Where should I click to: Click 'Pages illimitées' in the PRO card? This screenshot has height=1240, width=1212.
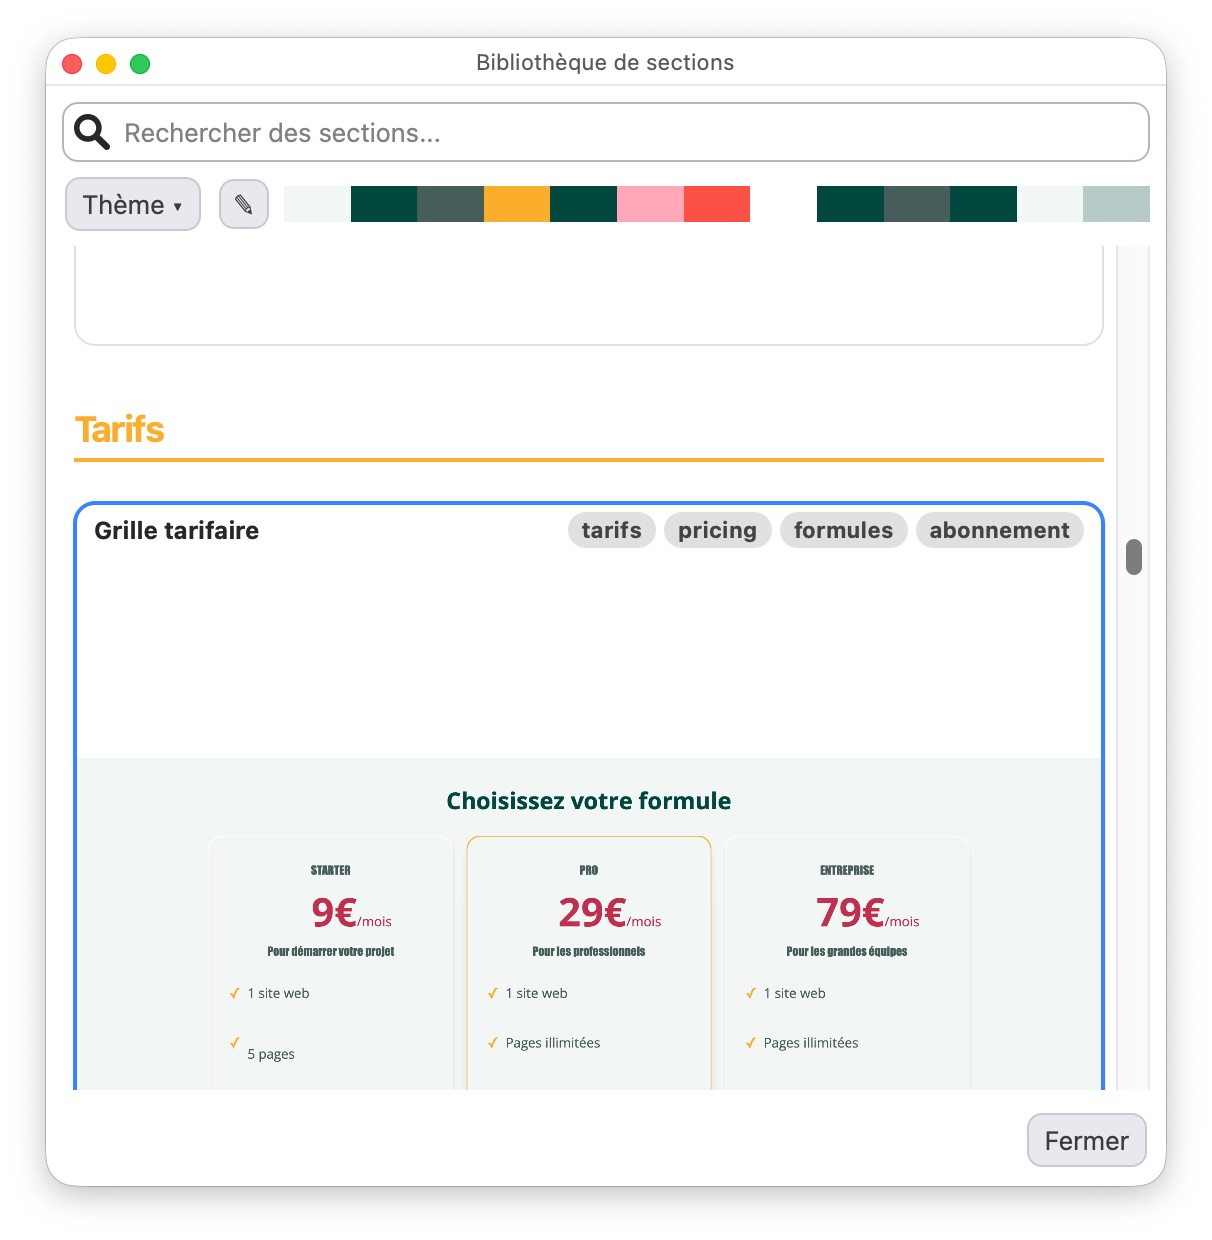click(x=553, y=1043)
